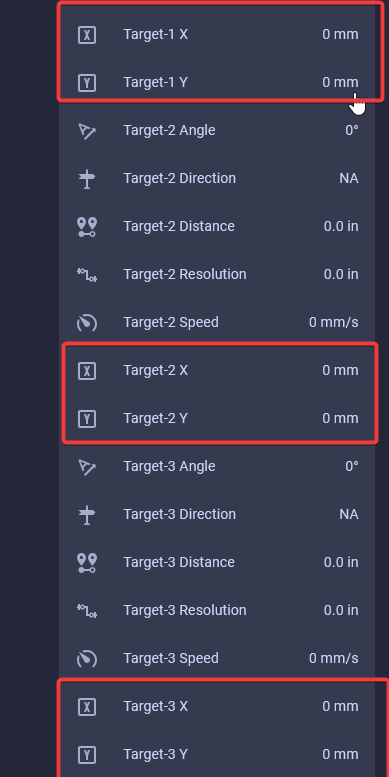
Task: Open the Target-3 Resolution entity label
Action: click(x=185, y=610)
